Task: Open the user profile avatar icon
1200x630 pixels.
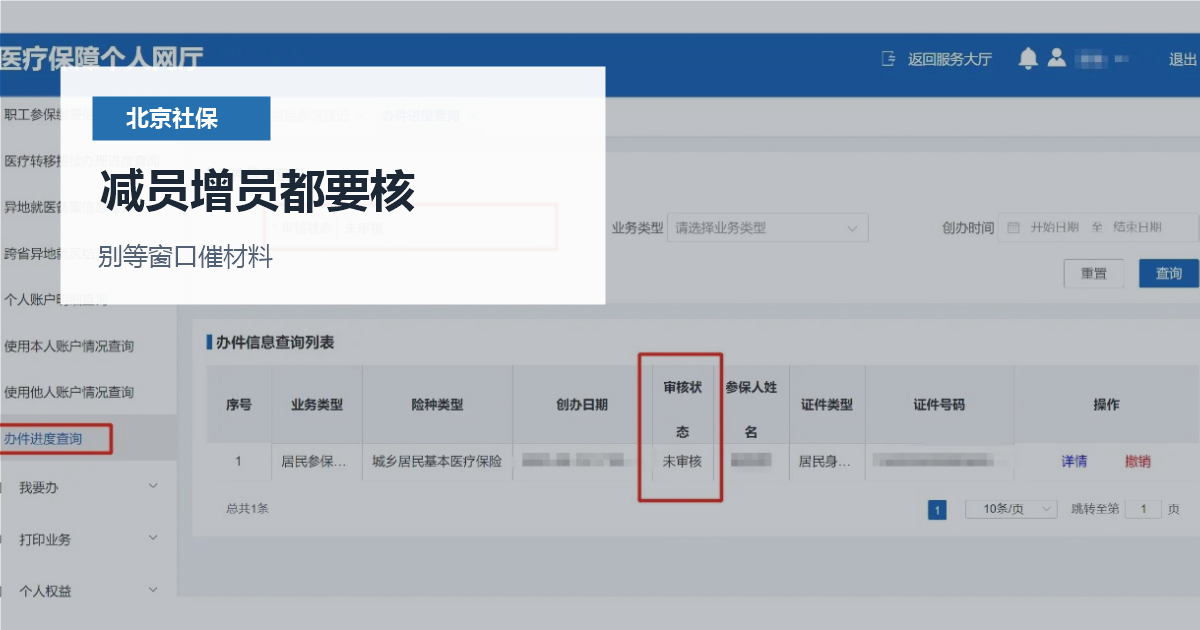Action: pos(1057,59)
